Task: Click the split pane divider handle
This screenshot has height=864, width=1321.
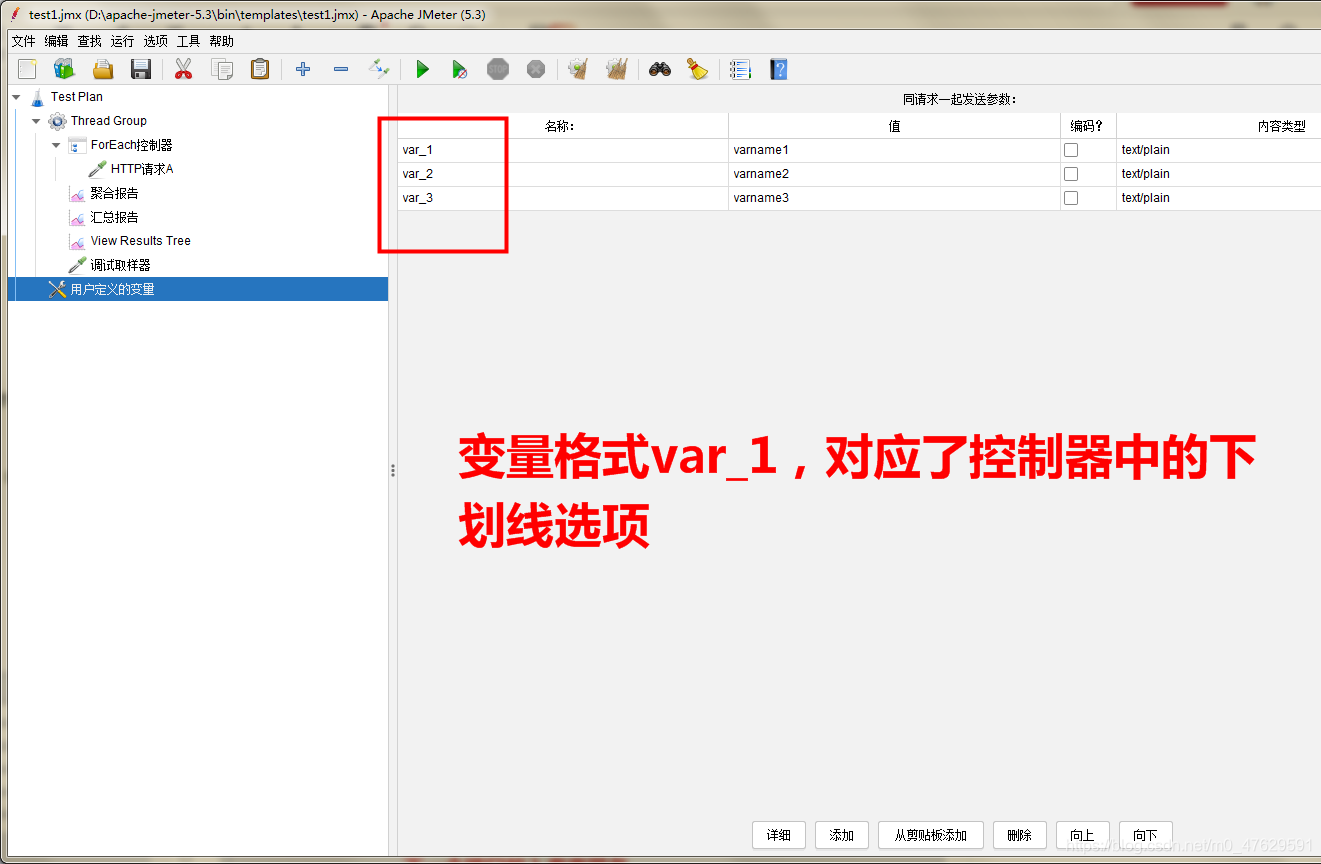Action: (x=393, y=470)
